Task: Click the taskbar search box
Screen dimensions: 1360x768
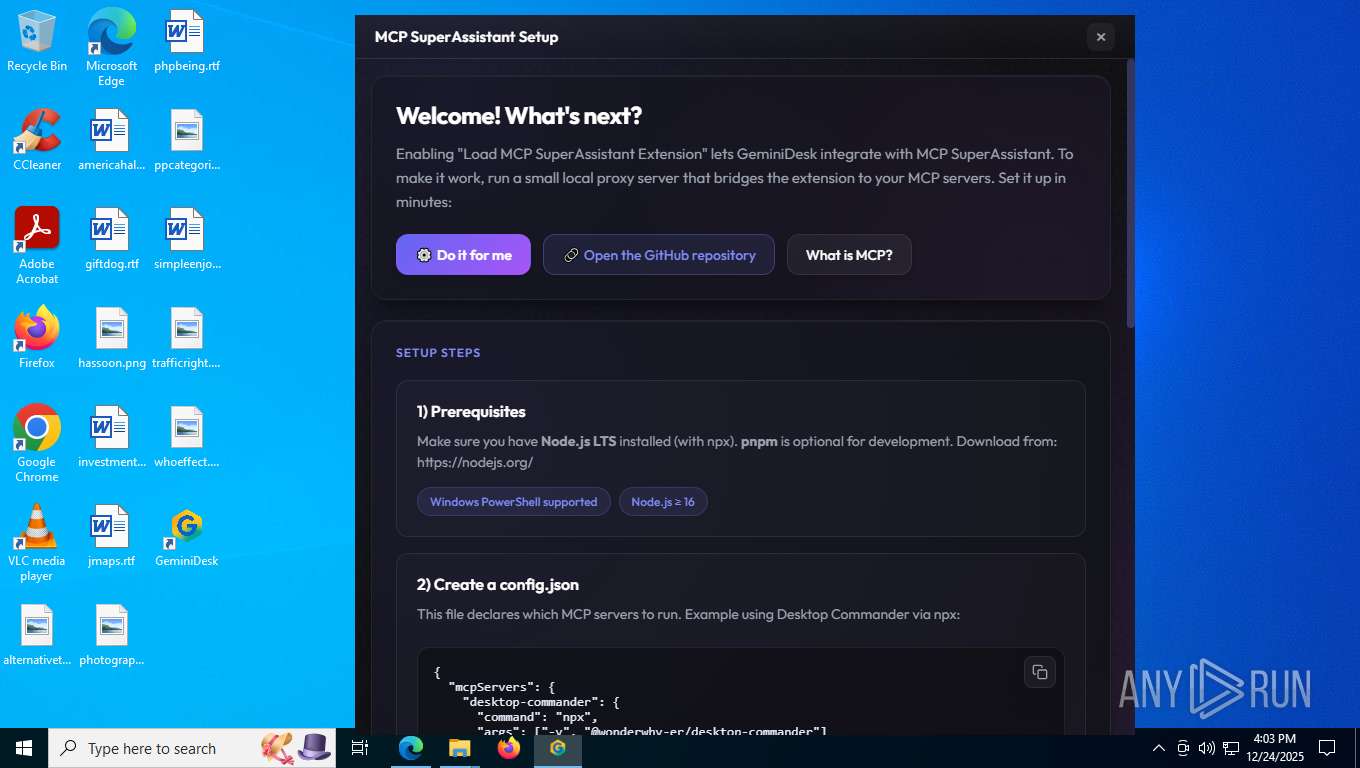Action: point(192,748)
